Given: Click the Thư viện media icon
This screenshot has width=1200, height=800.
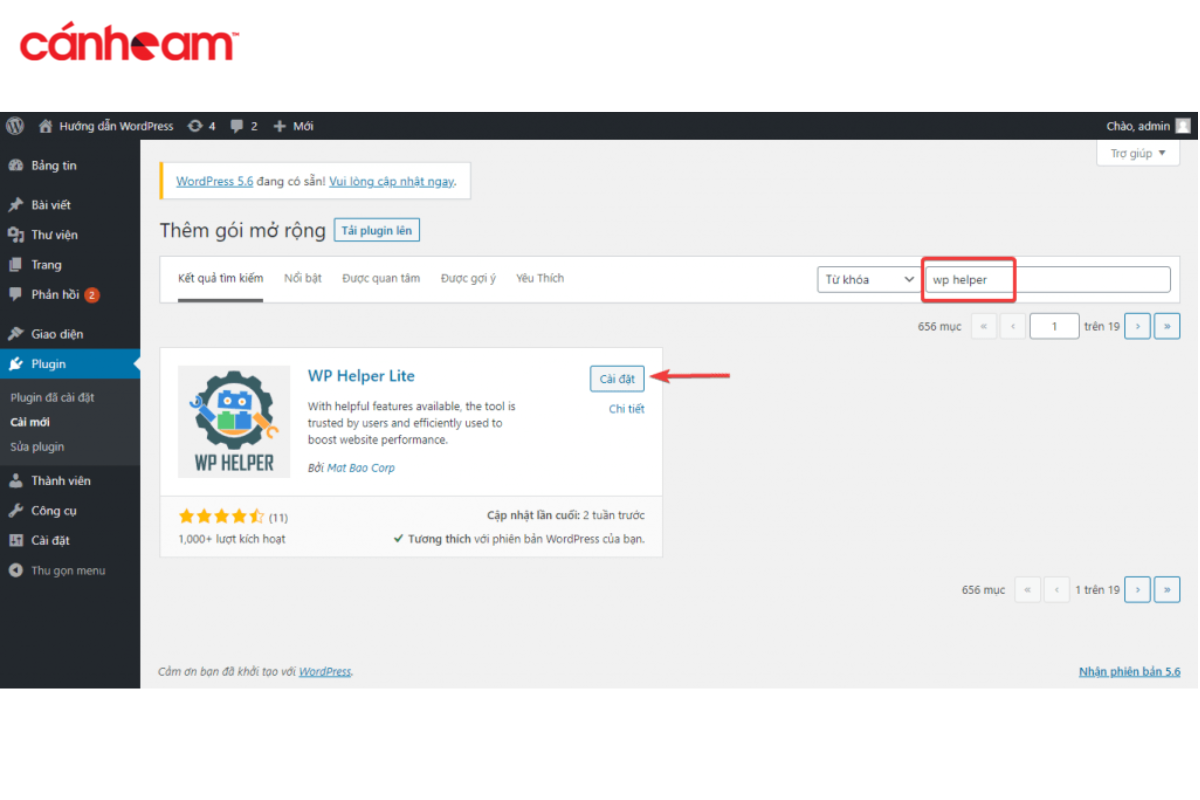Looking at the screenshot, I should pos(16,235).
